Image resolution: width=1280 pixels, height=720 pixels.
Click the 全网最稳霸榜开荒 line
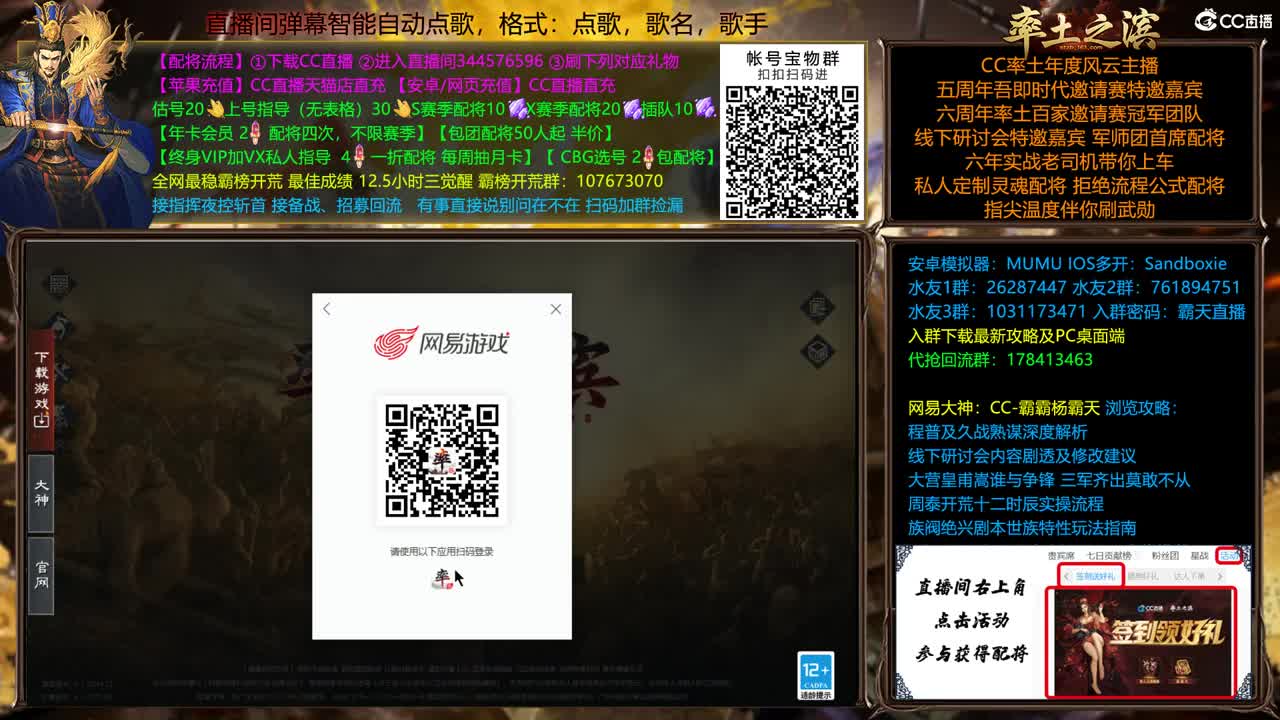pos(408,181)
